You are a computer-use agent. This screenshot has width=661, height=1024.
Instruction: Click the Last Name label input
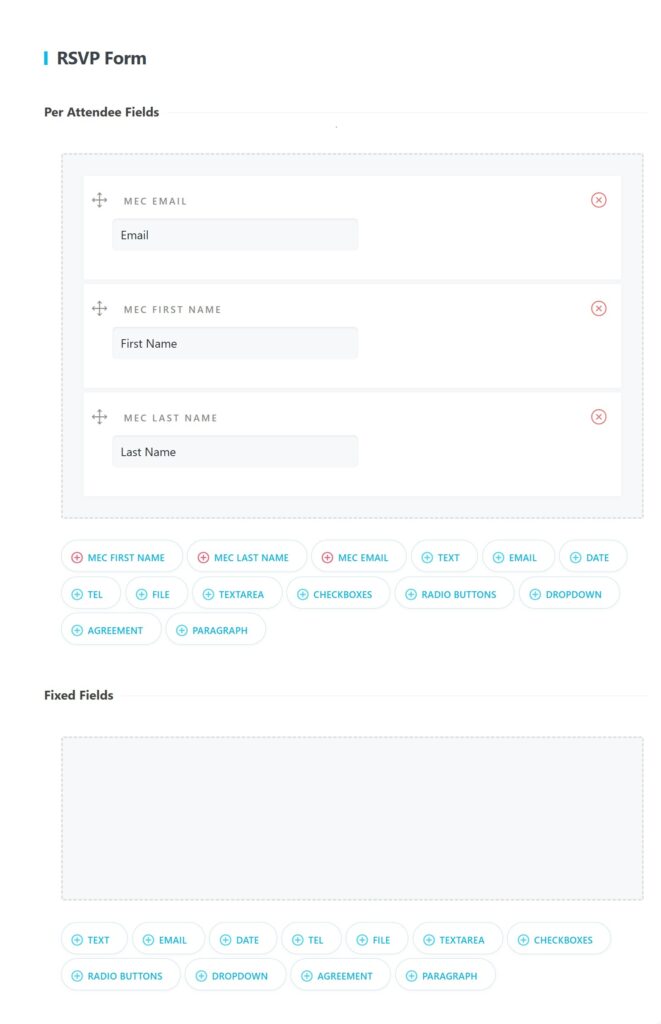pos(235,452)
